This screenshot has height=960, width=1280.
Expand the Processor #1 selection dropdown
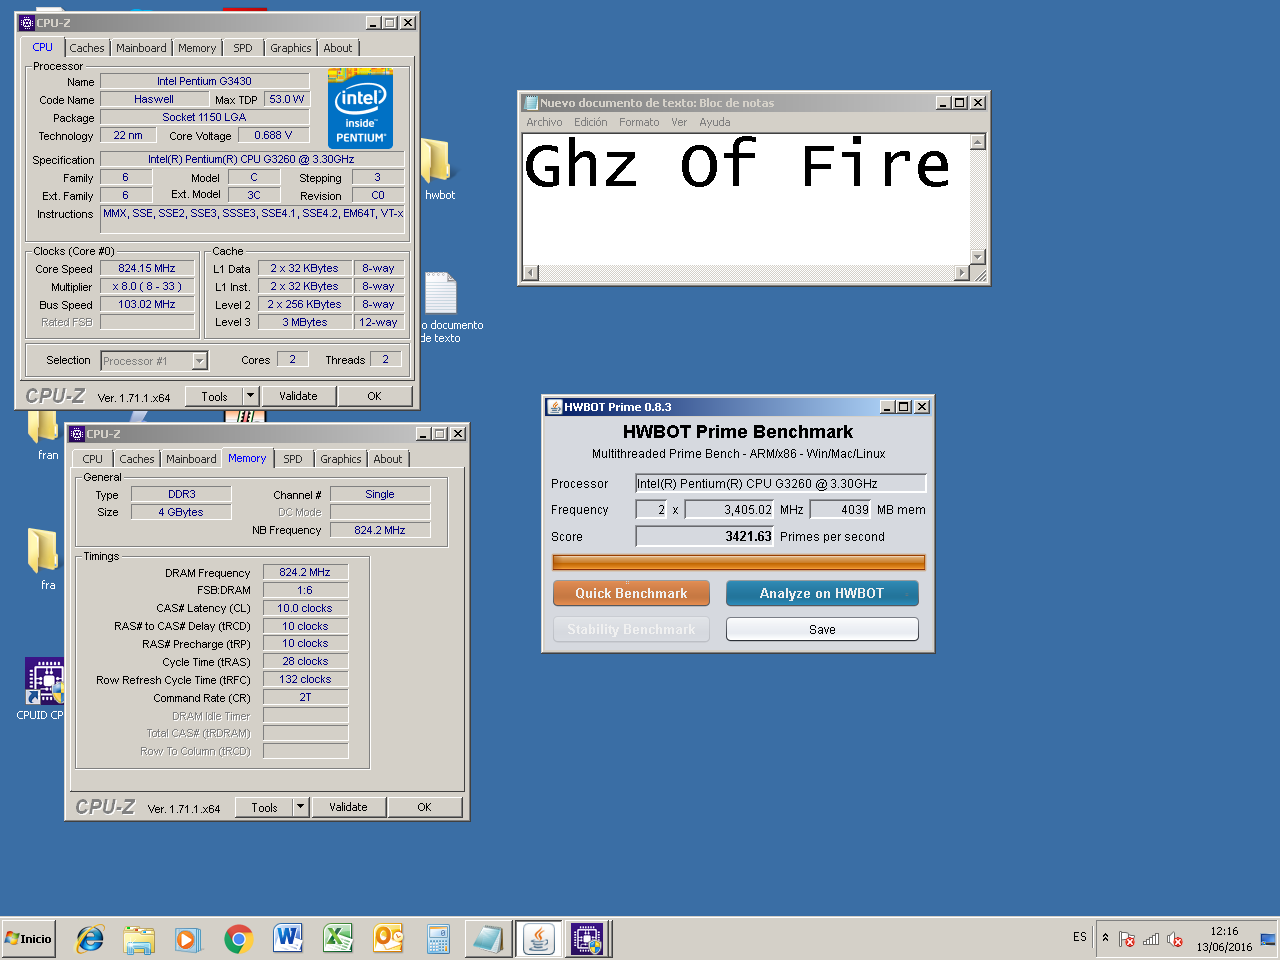click(199, 361)
